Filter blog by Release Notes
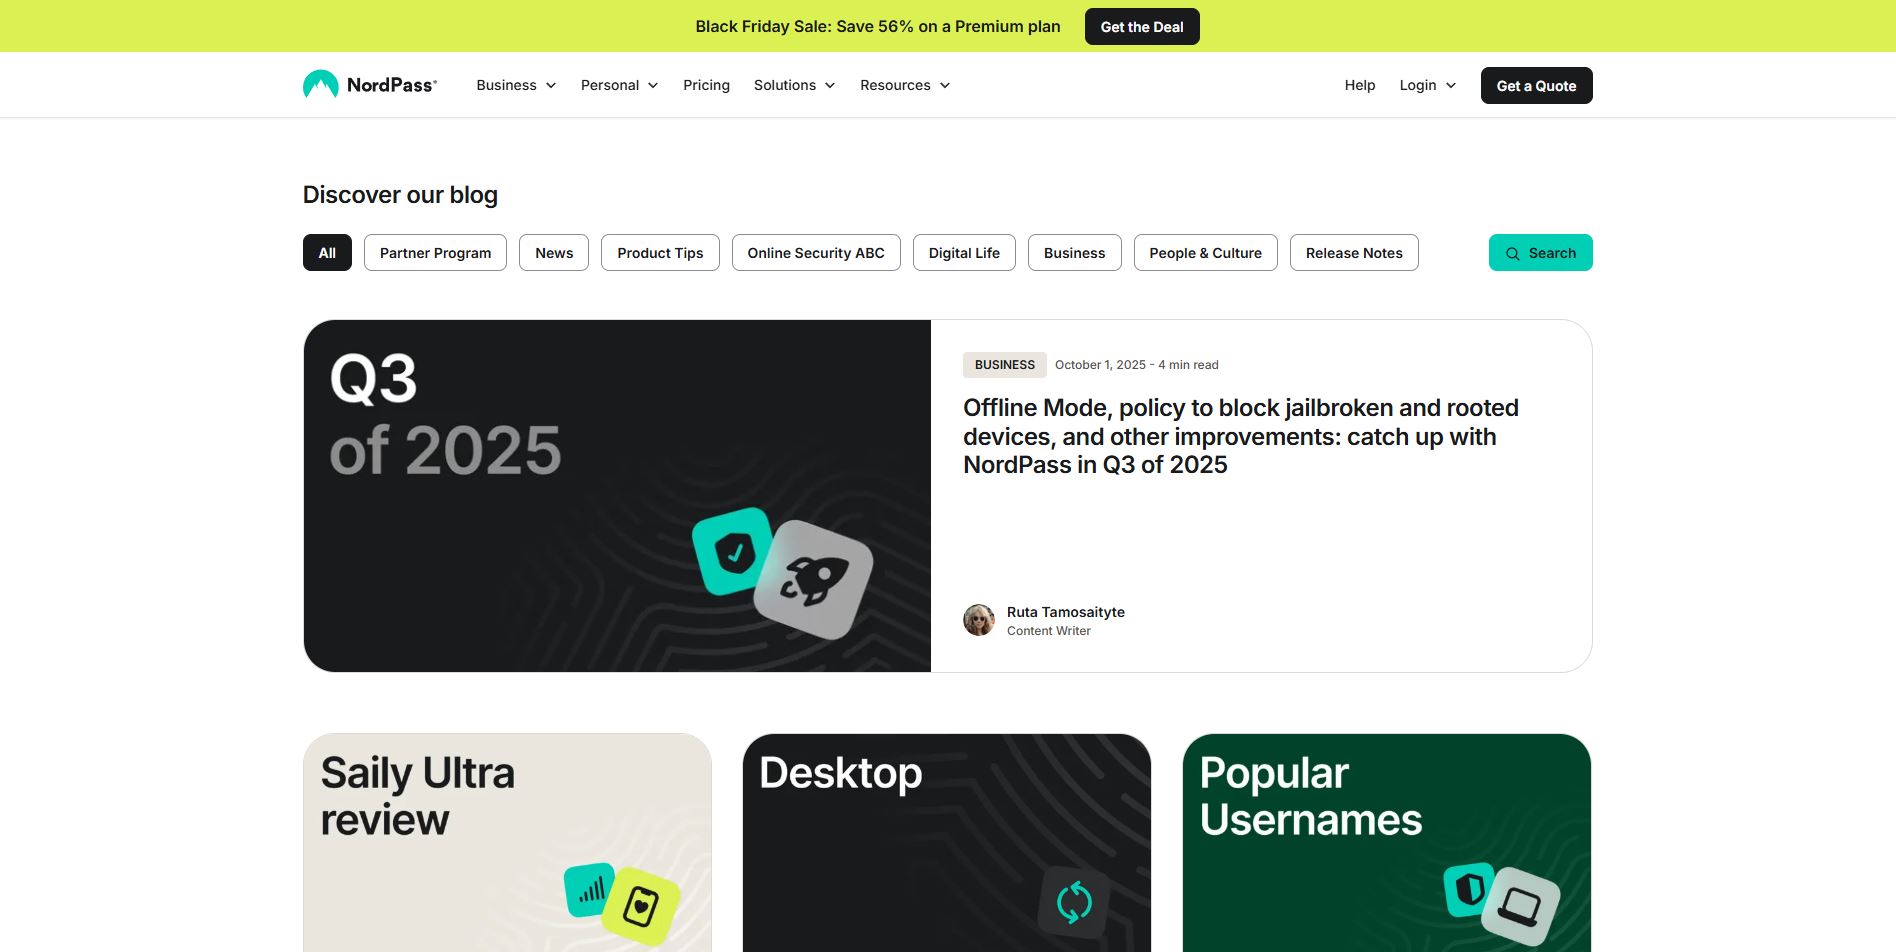This screenshot has height=952, width=1896. coord(1354,253)
